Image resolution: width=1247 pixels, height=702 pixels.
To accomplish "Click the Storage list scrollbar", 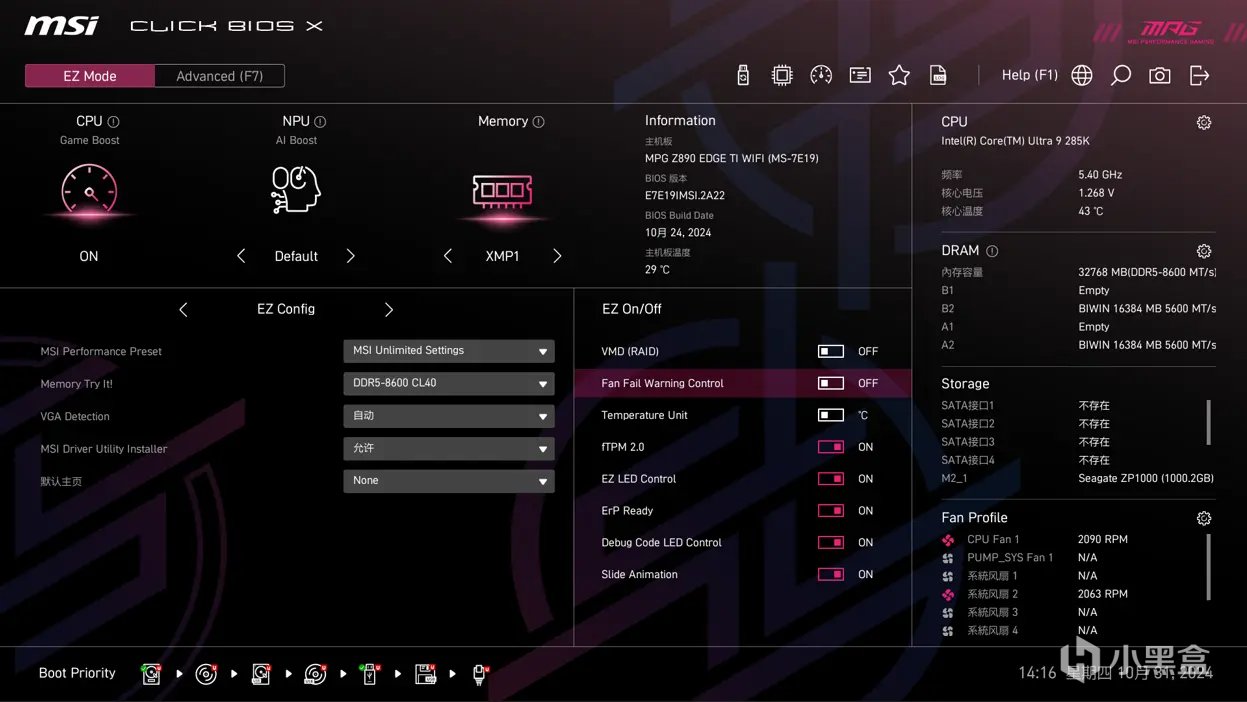I will pos(1209,422).
